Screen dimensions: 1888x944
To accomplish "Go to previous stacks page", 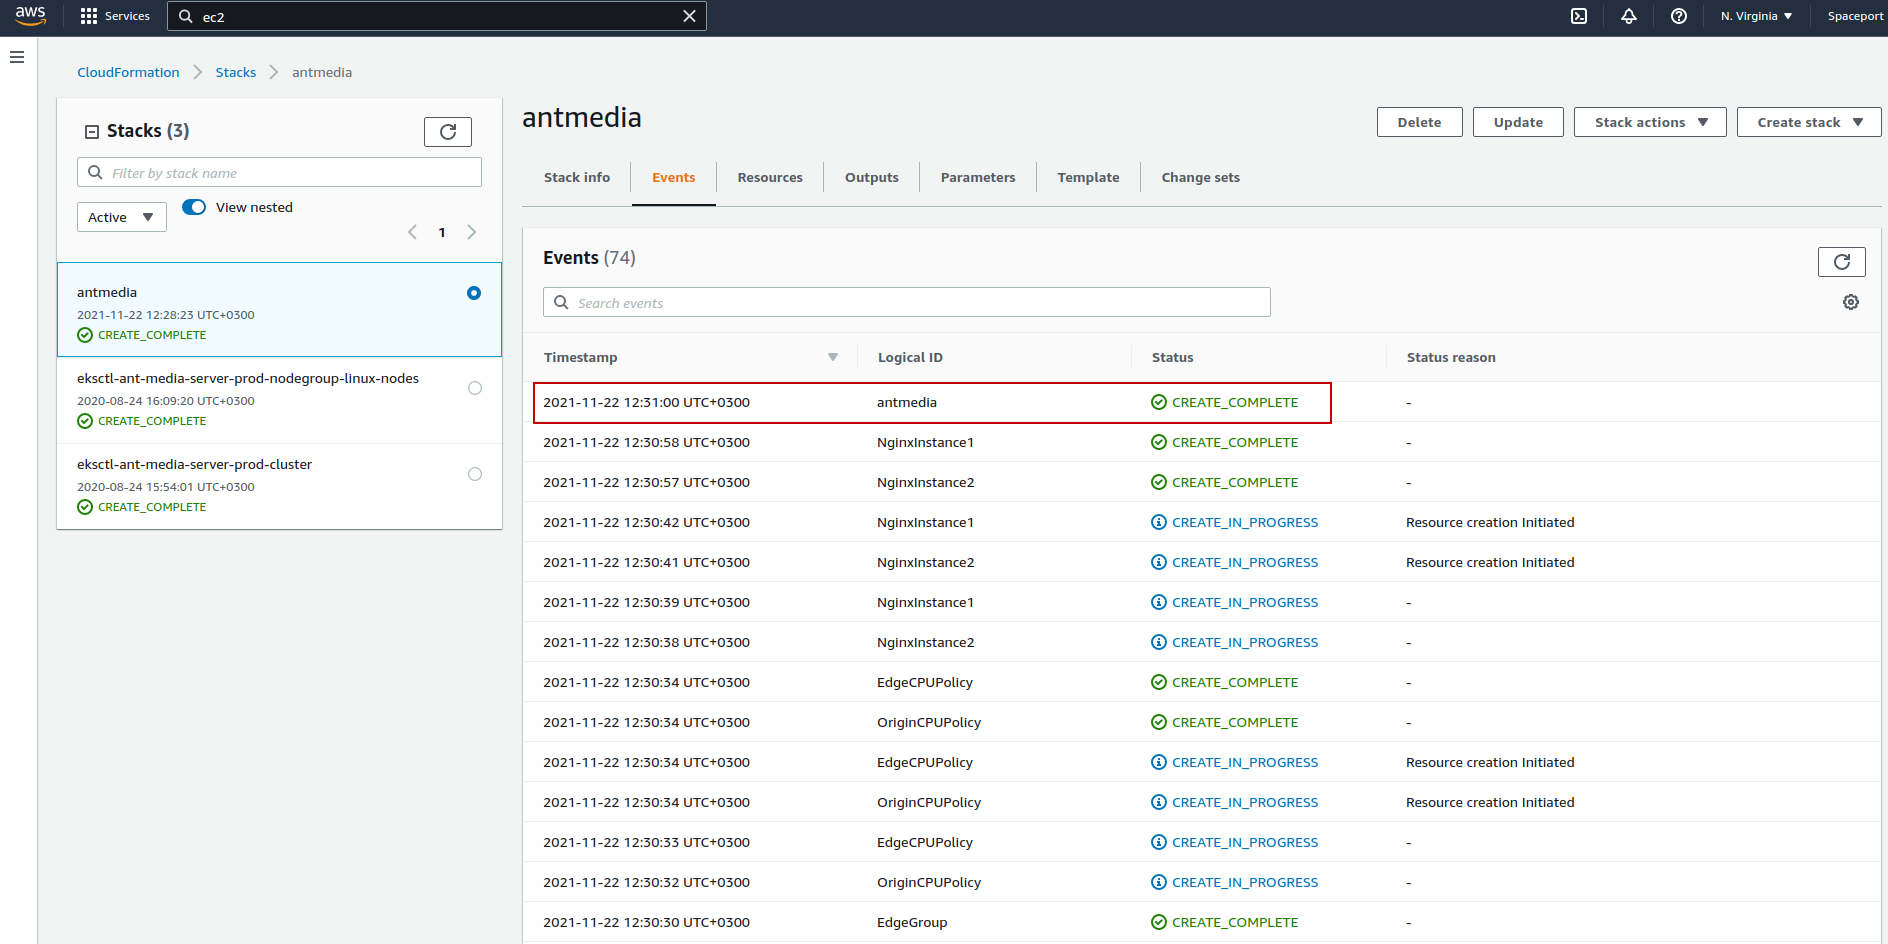I will tap(412, 232).
